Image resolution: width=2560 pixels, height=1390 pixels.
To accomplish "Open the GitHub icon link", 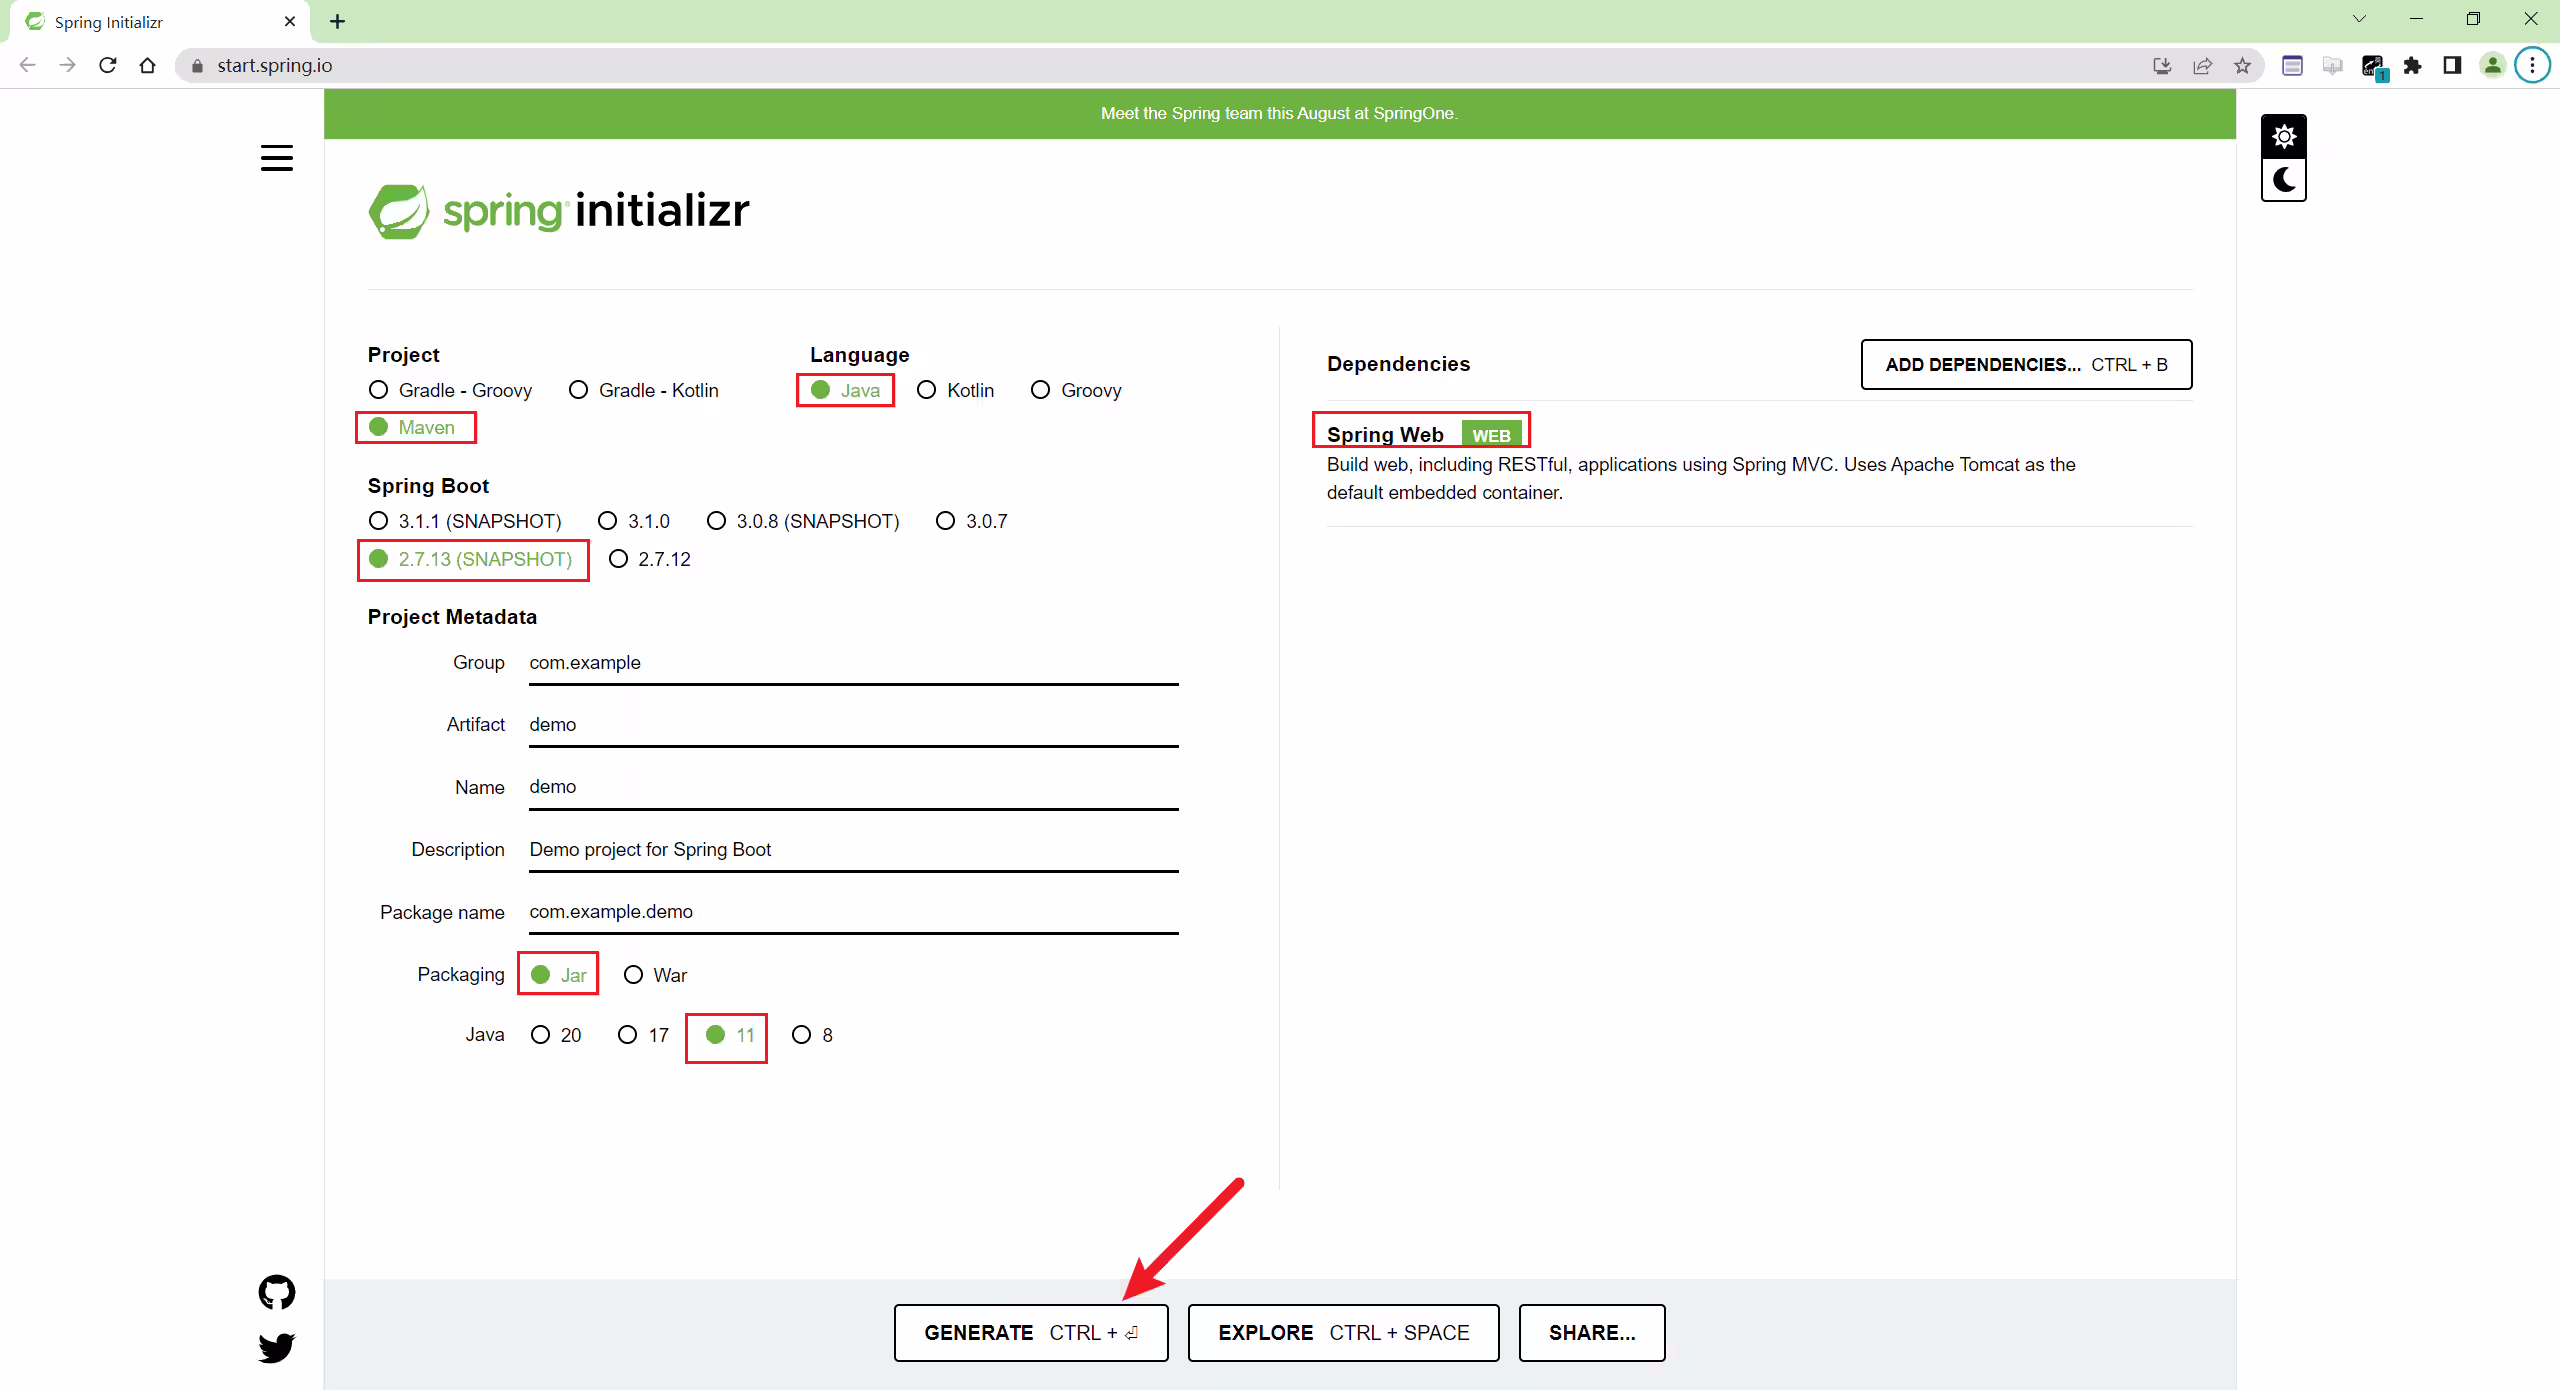I will (277, 1292).
